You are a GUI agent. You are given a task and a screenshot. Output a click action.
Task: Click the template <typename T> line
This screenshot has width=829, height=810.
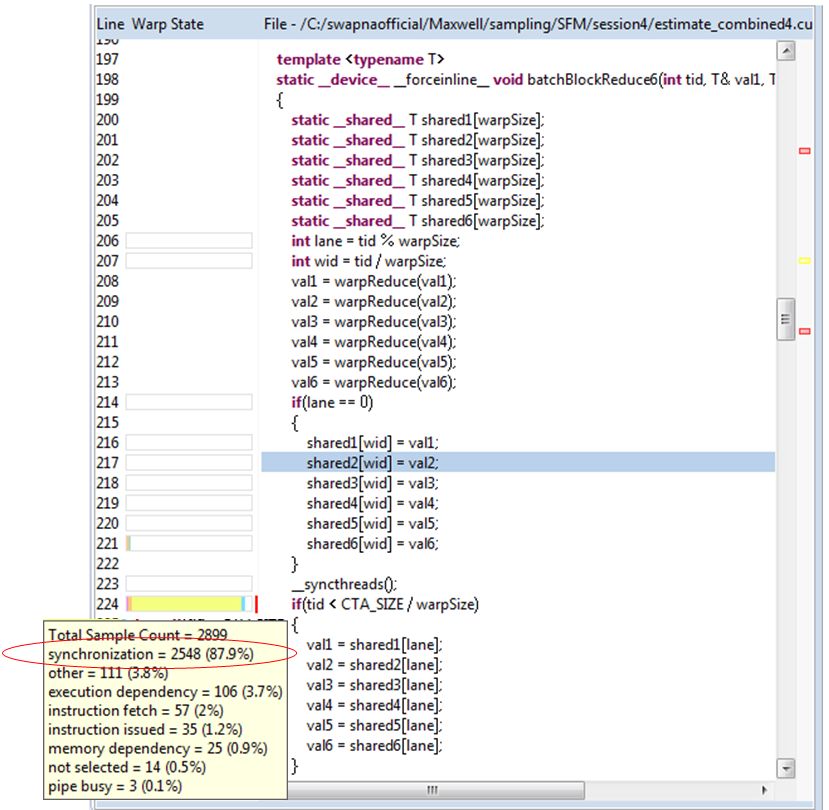[x=360, y=59]
